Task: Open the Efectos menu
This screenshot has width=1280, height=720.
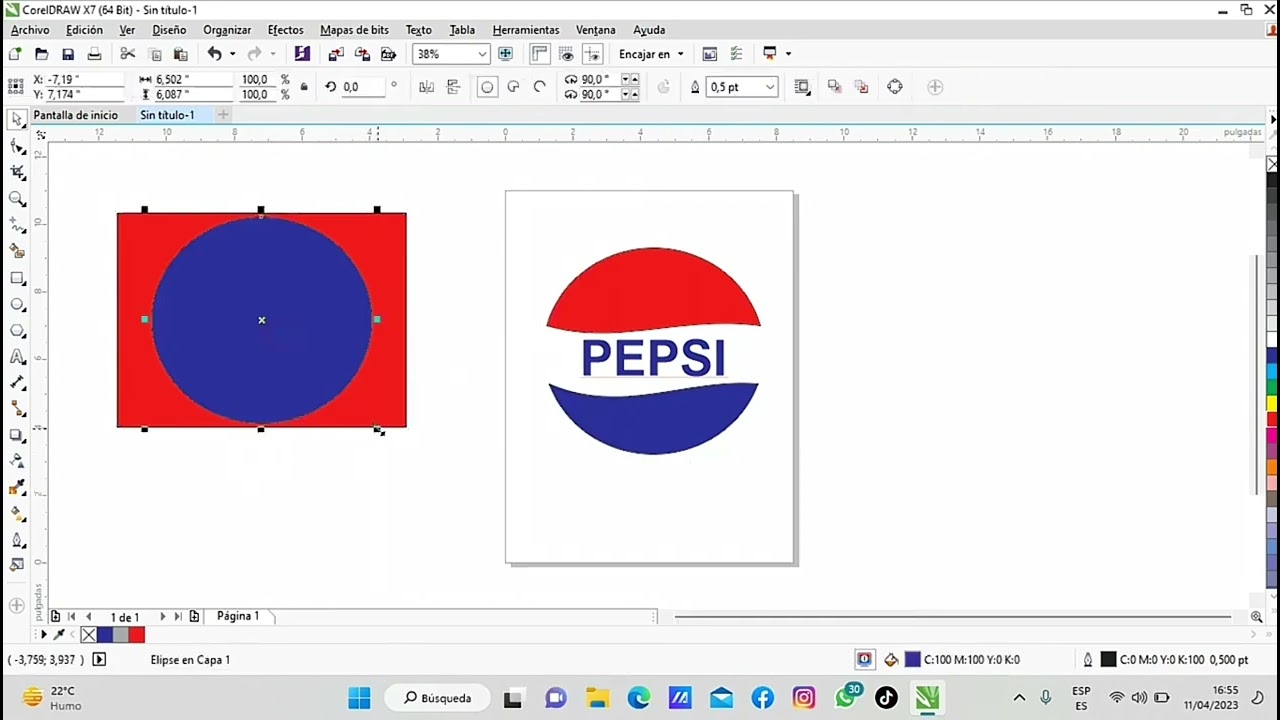Action: [285, 30]
